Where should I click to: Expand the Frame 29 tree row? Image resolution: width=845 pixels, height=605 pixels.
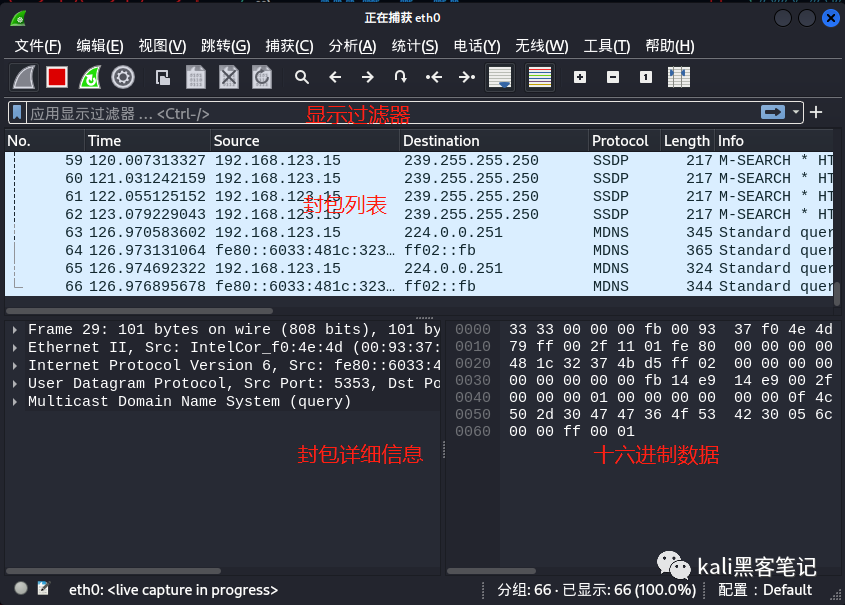coord(15,329)
